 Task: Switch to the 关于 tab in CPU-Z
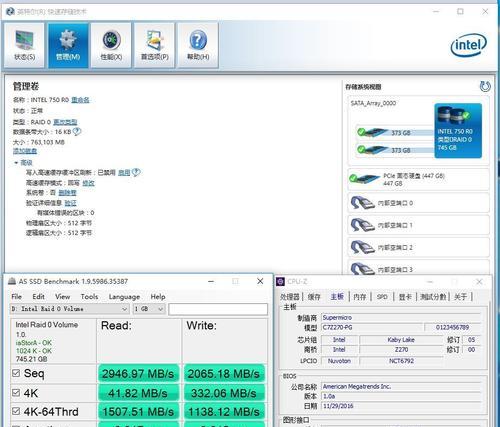[x=460, y=297]
